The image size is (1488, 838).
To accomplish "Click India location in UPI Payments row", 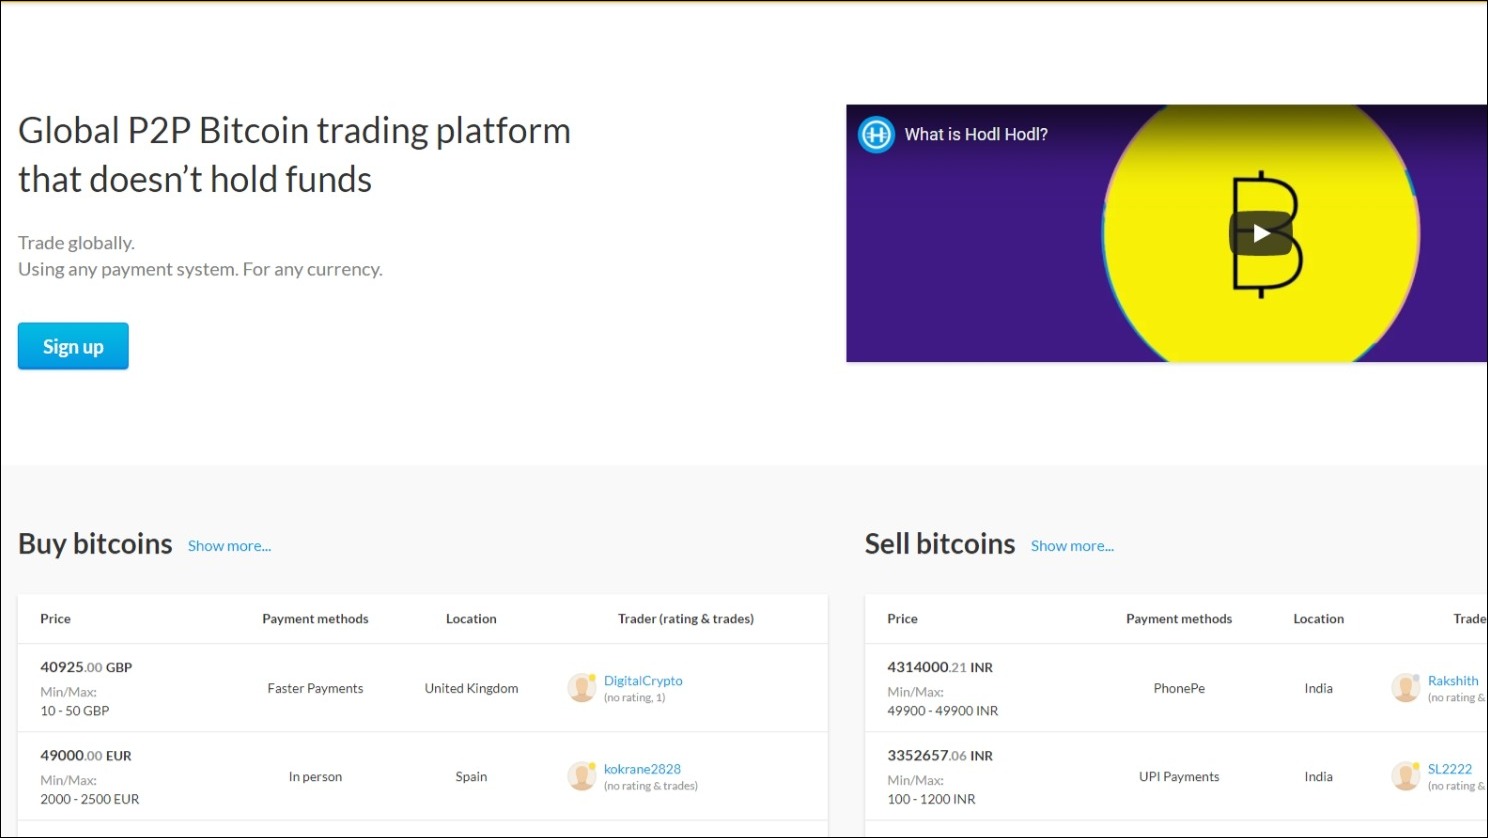I will (1318, 777).
